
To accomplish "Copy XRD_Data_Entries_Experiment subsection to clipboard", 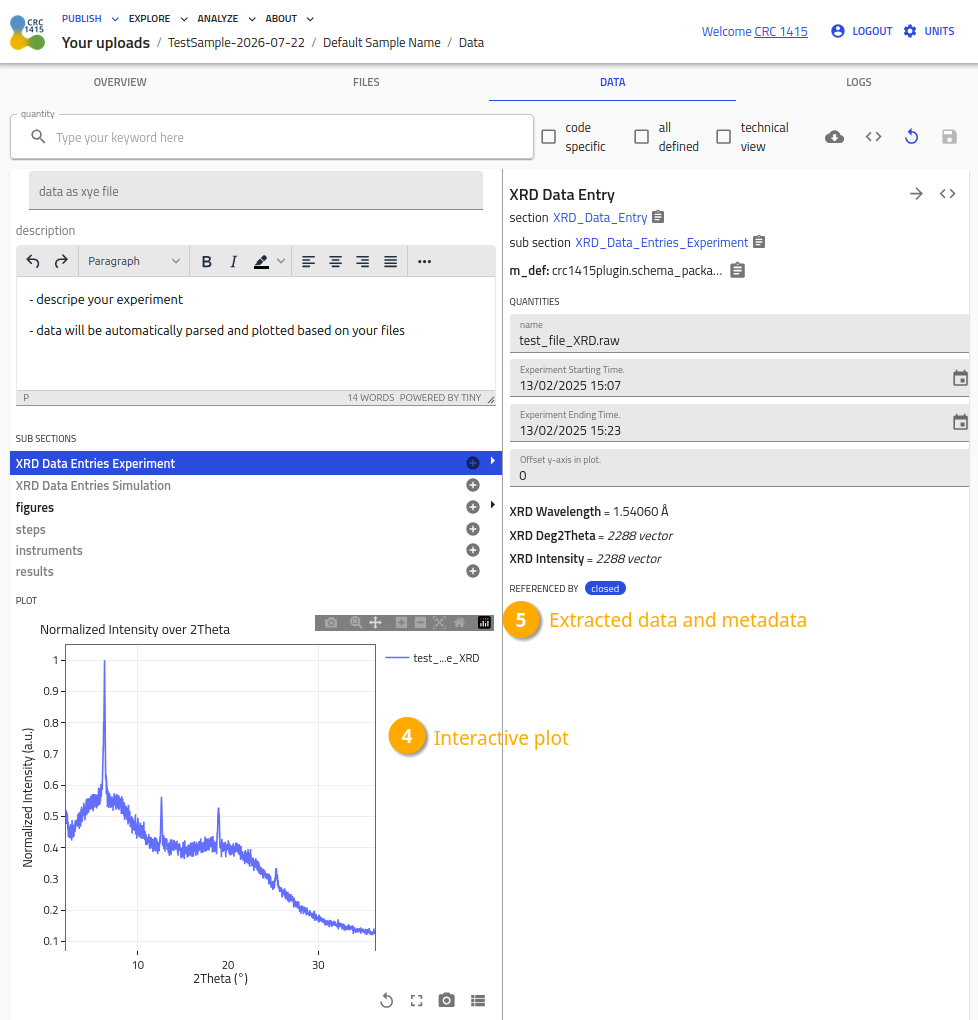I will coord(759,242).
